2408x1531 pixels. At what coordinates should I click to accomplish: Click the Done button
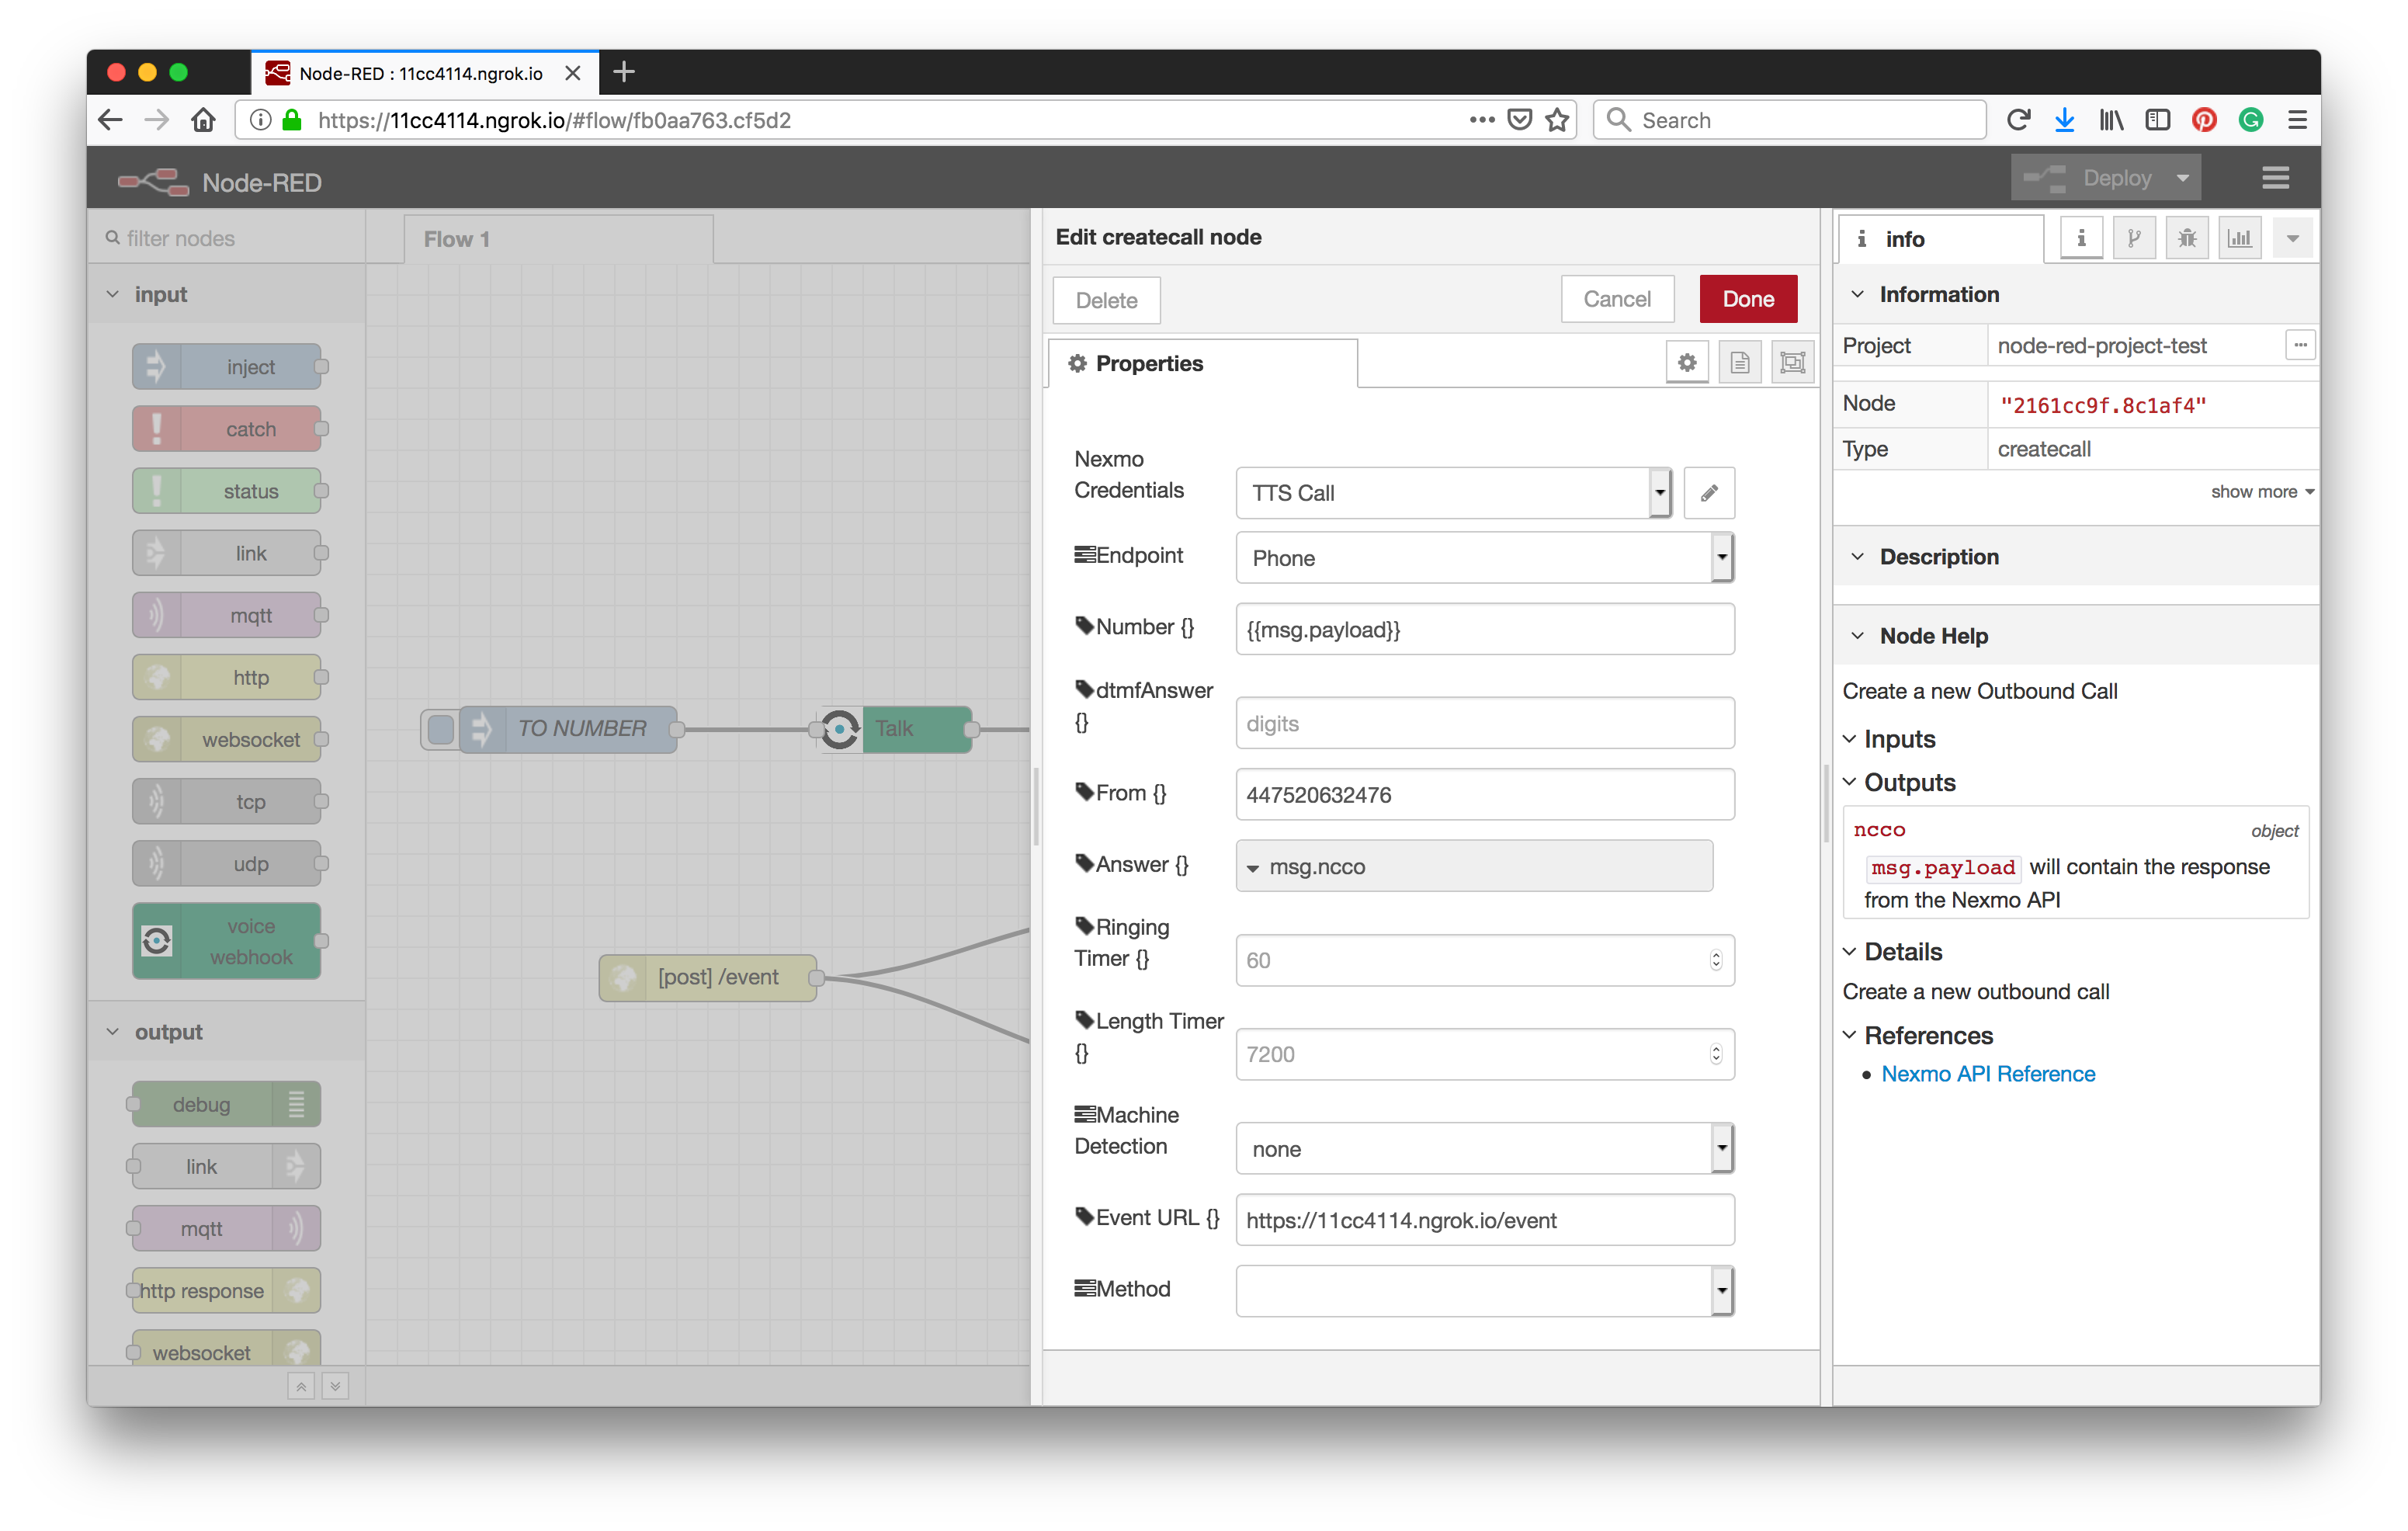click(x=1748, y=299)
